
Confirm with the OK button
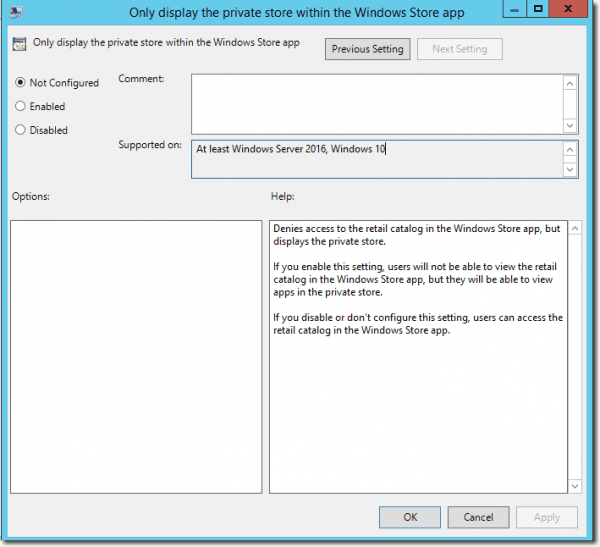(410, 517)
